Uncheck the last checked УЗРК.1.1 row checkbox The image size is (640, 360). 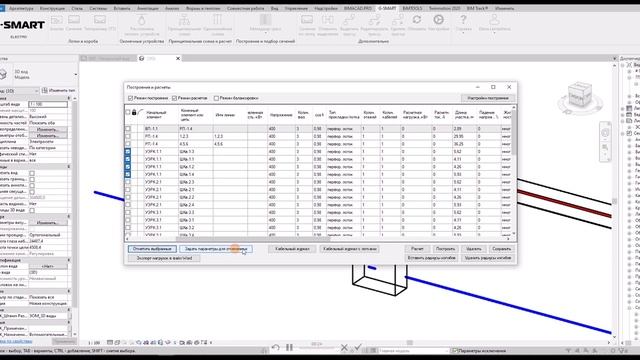[128, 174]
